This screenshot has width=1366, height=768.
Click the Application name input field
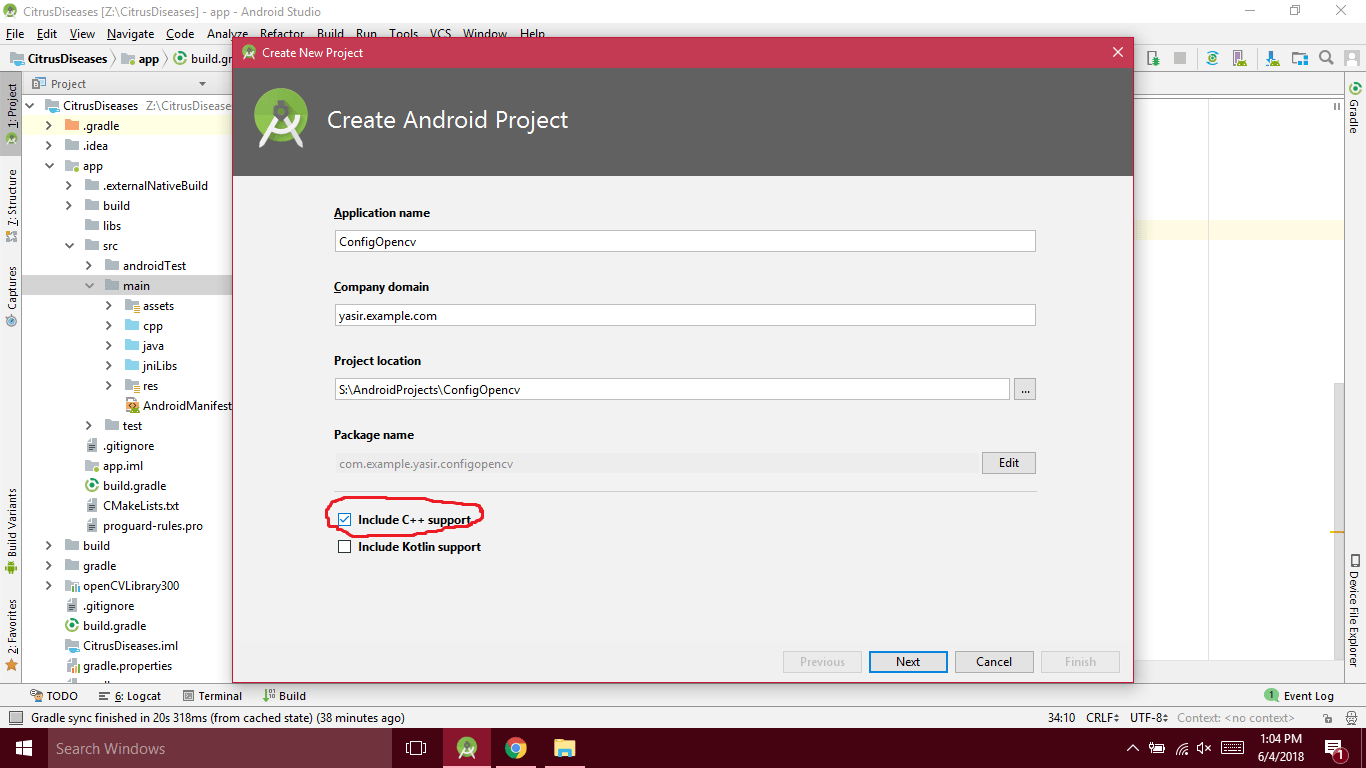point(685,241)
